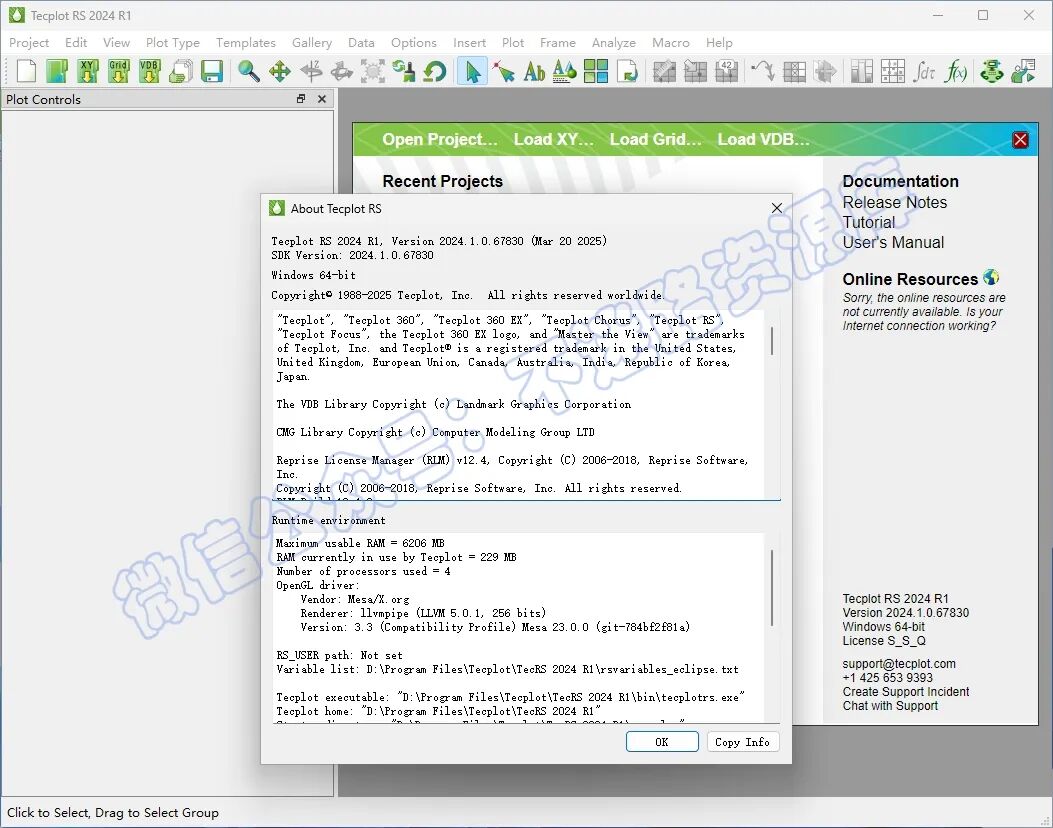Close the About Tecplot RS dialog

coord(777,208)
